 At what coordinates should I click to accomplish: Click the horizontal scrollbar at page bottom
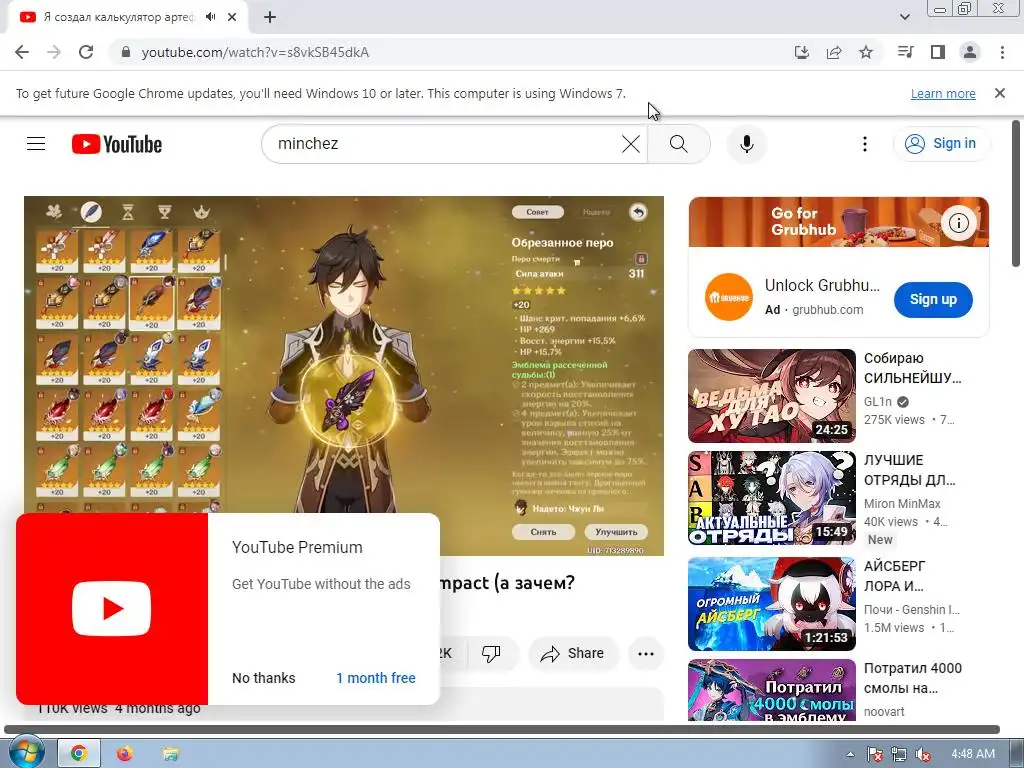[502, 729]
